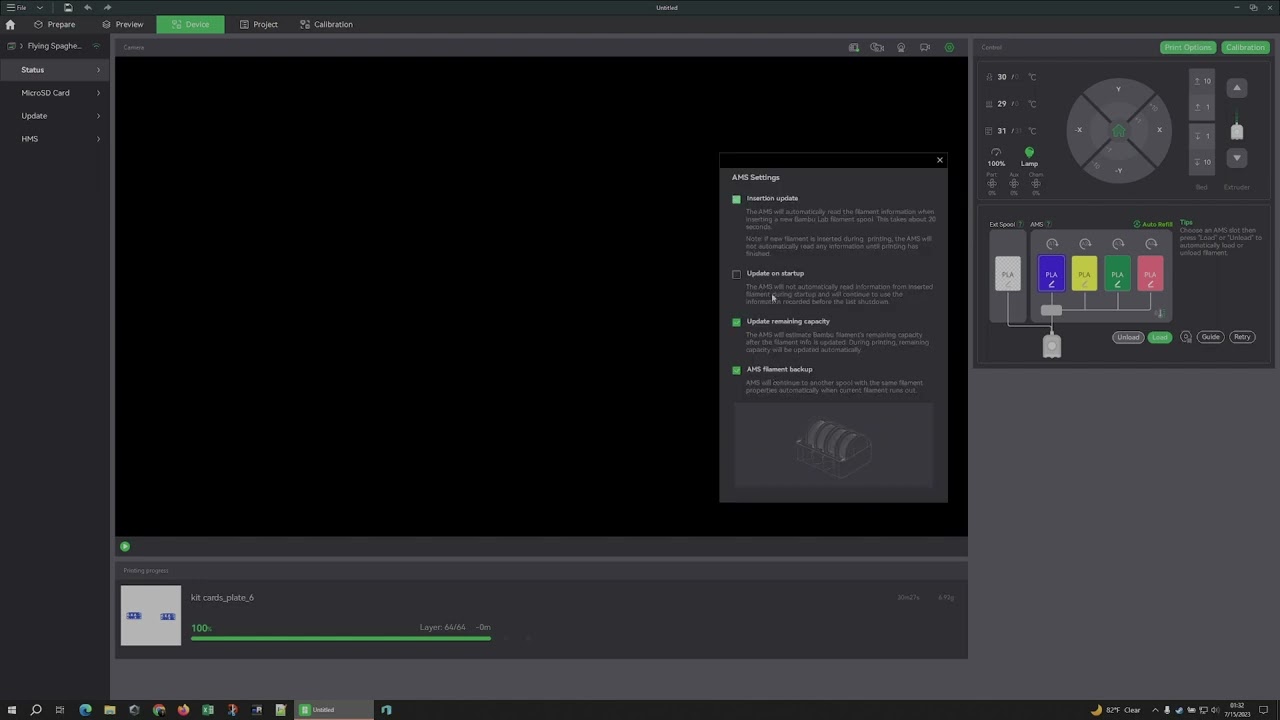
Task: Click the Home icon in the top bar
Action: 10,24
